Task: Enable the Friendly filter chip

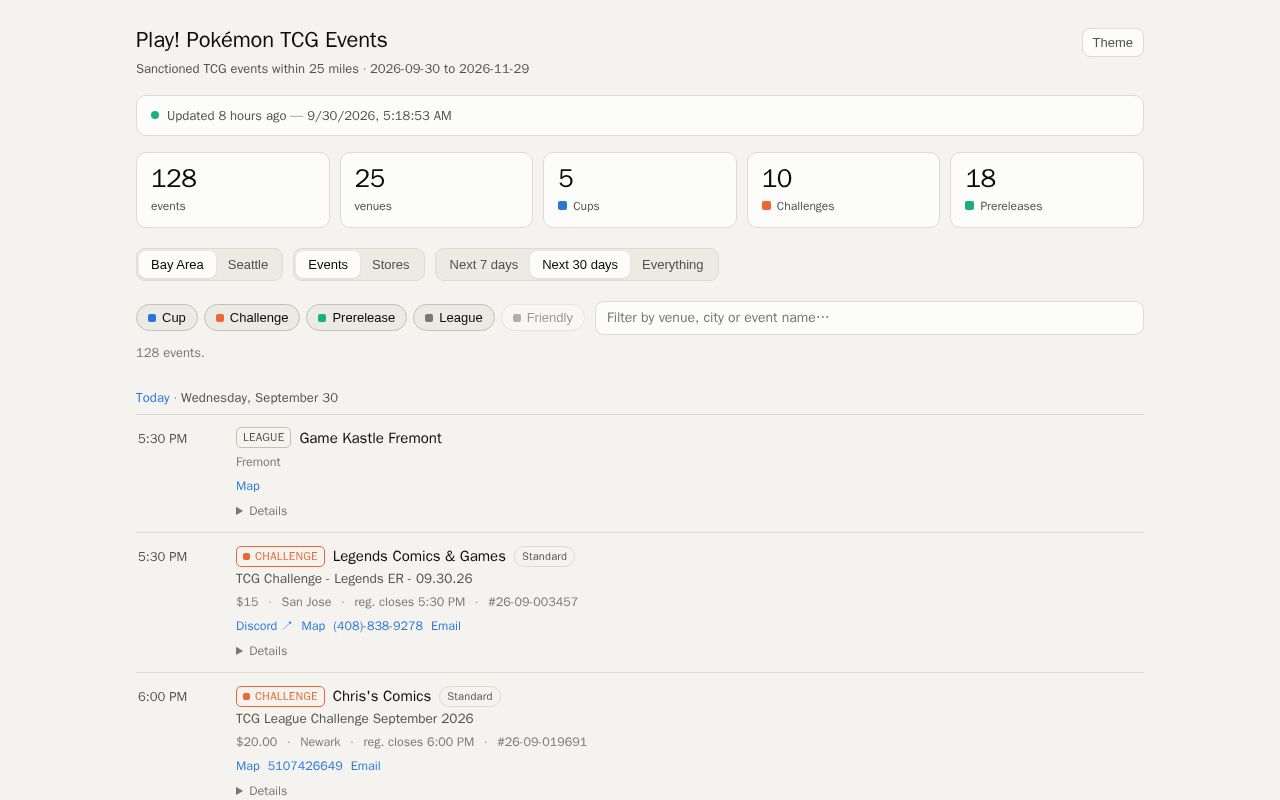Action: click(543, 318)
